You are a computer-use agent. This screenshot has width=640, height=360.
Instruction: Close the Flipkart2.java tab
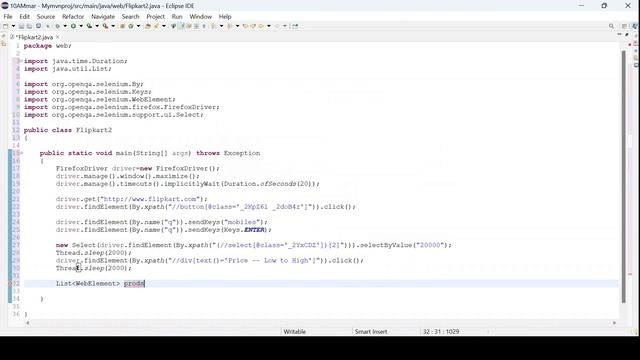(58, 37)
